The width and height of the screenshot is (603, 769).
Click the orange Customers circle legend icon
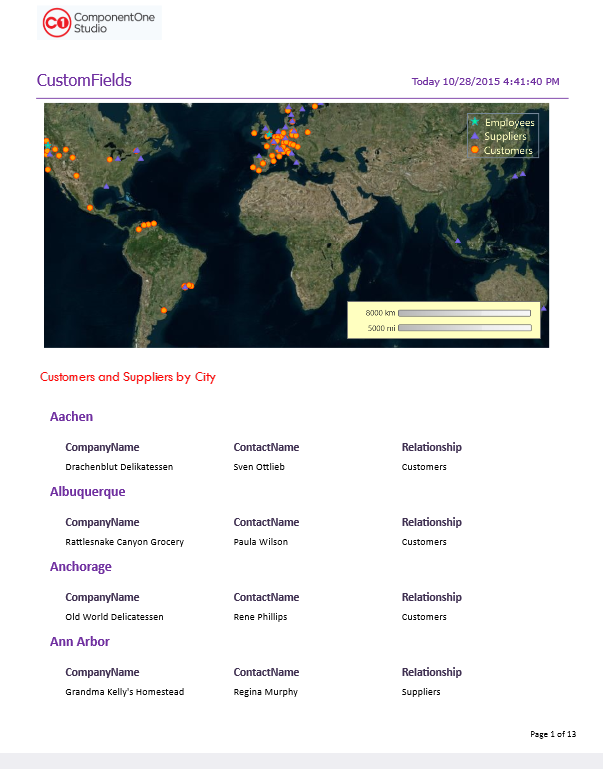click(x=474, y=150)
